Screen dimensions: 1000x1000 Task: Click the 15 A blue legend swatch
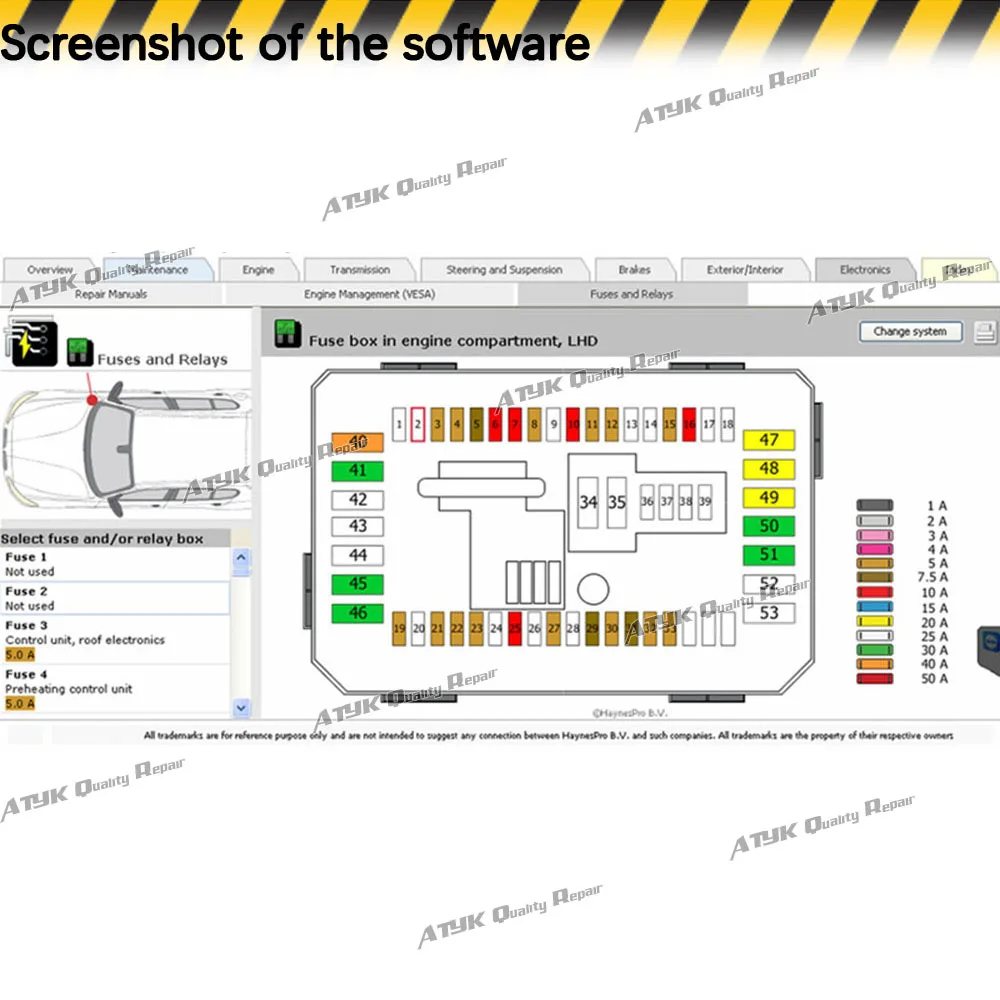point(874,607)
